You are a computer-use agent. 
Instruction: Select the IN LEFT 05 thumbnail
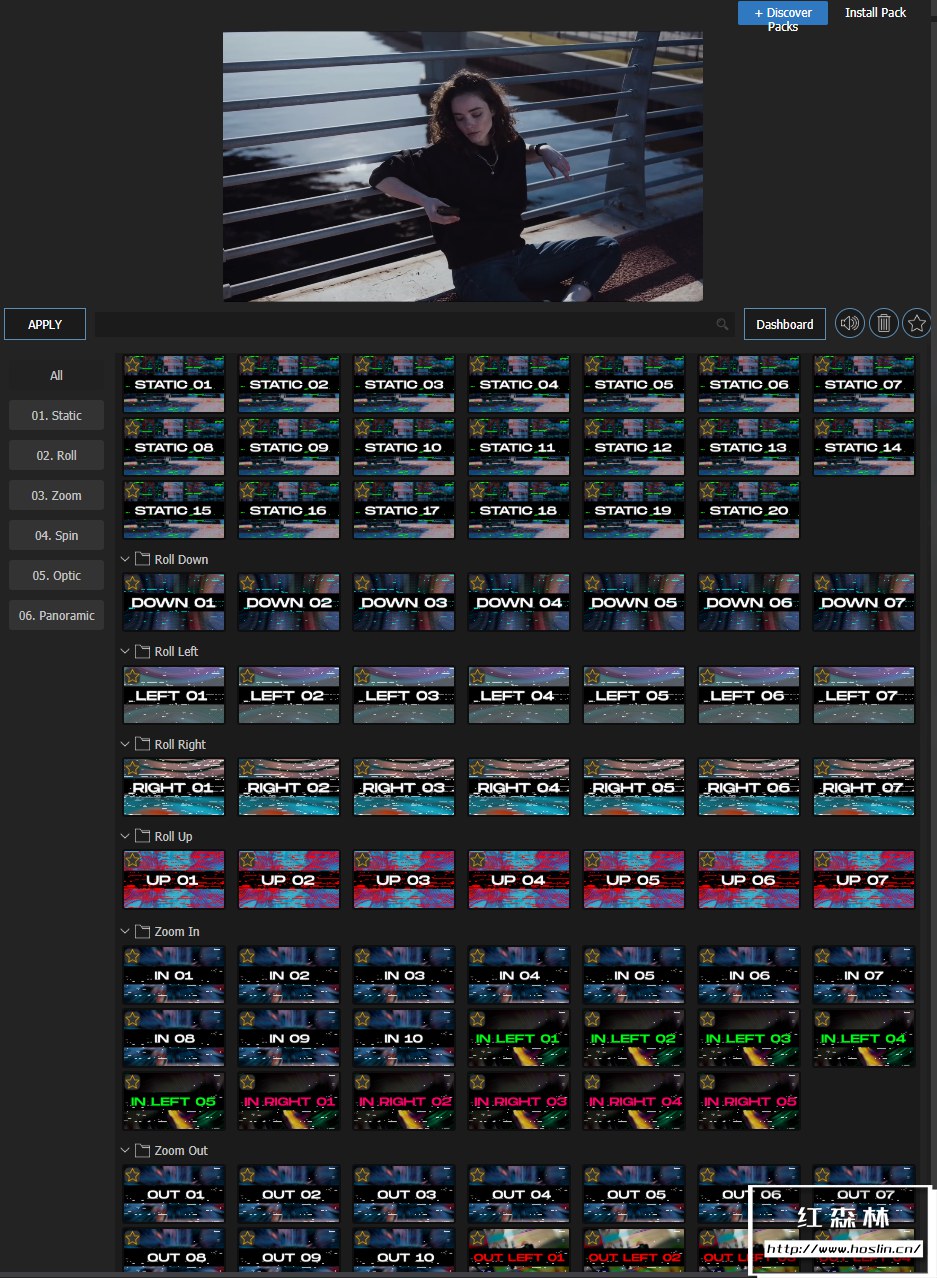point(174,1101)
